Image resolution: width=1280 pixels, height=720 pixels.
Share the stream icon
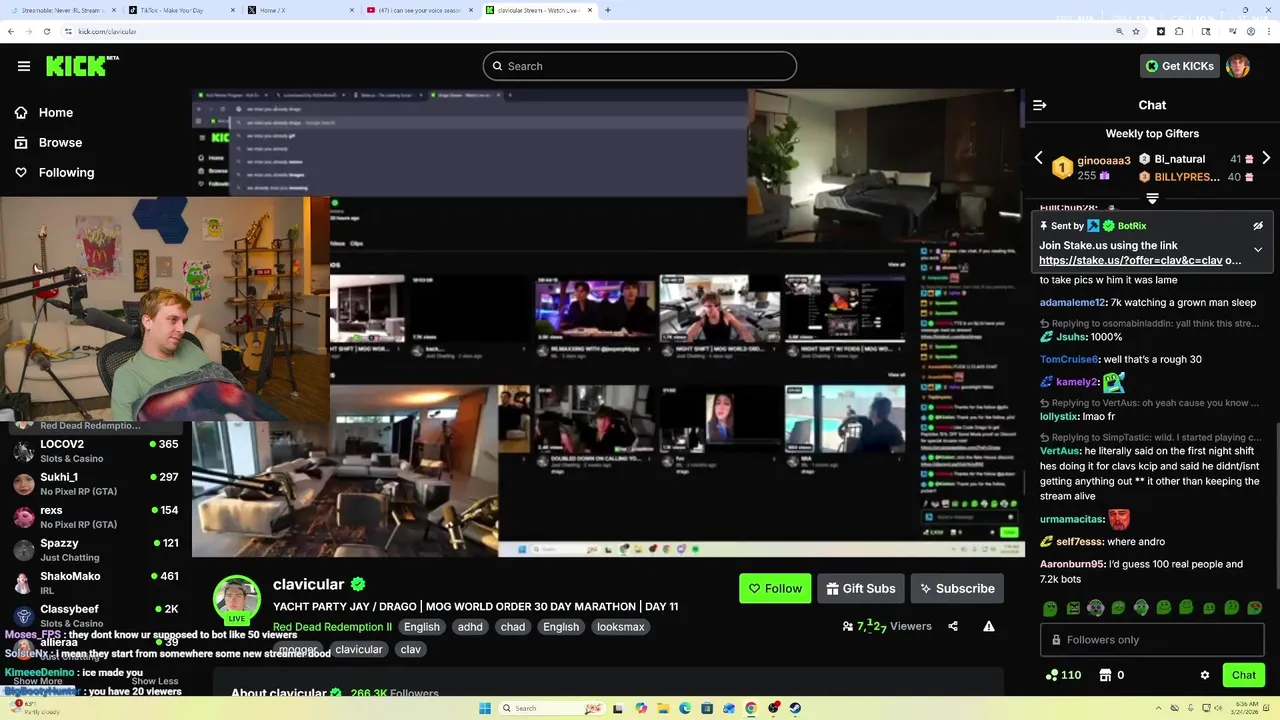click(953, 627)
